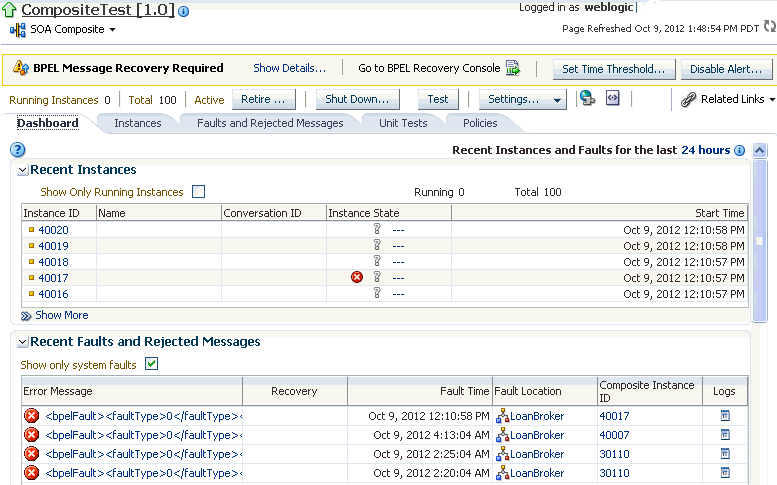Collapse Recent Faults and Rejected Messages
The height and width of the screenshot is (485, 777).
[x=22, y=342]
